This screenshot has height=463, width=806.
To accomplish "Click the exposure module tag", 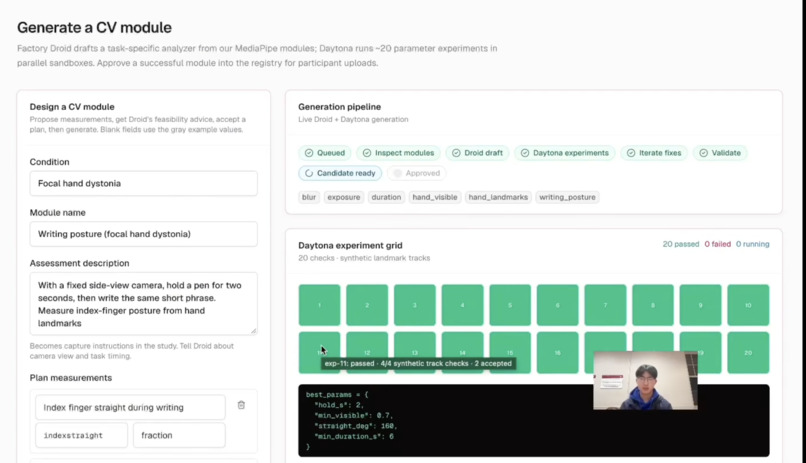I will (x=344, y=197).
